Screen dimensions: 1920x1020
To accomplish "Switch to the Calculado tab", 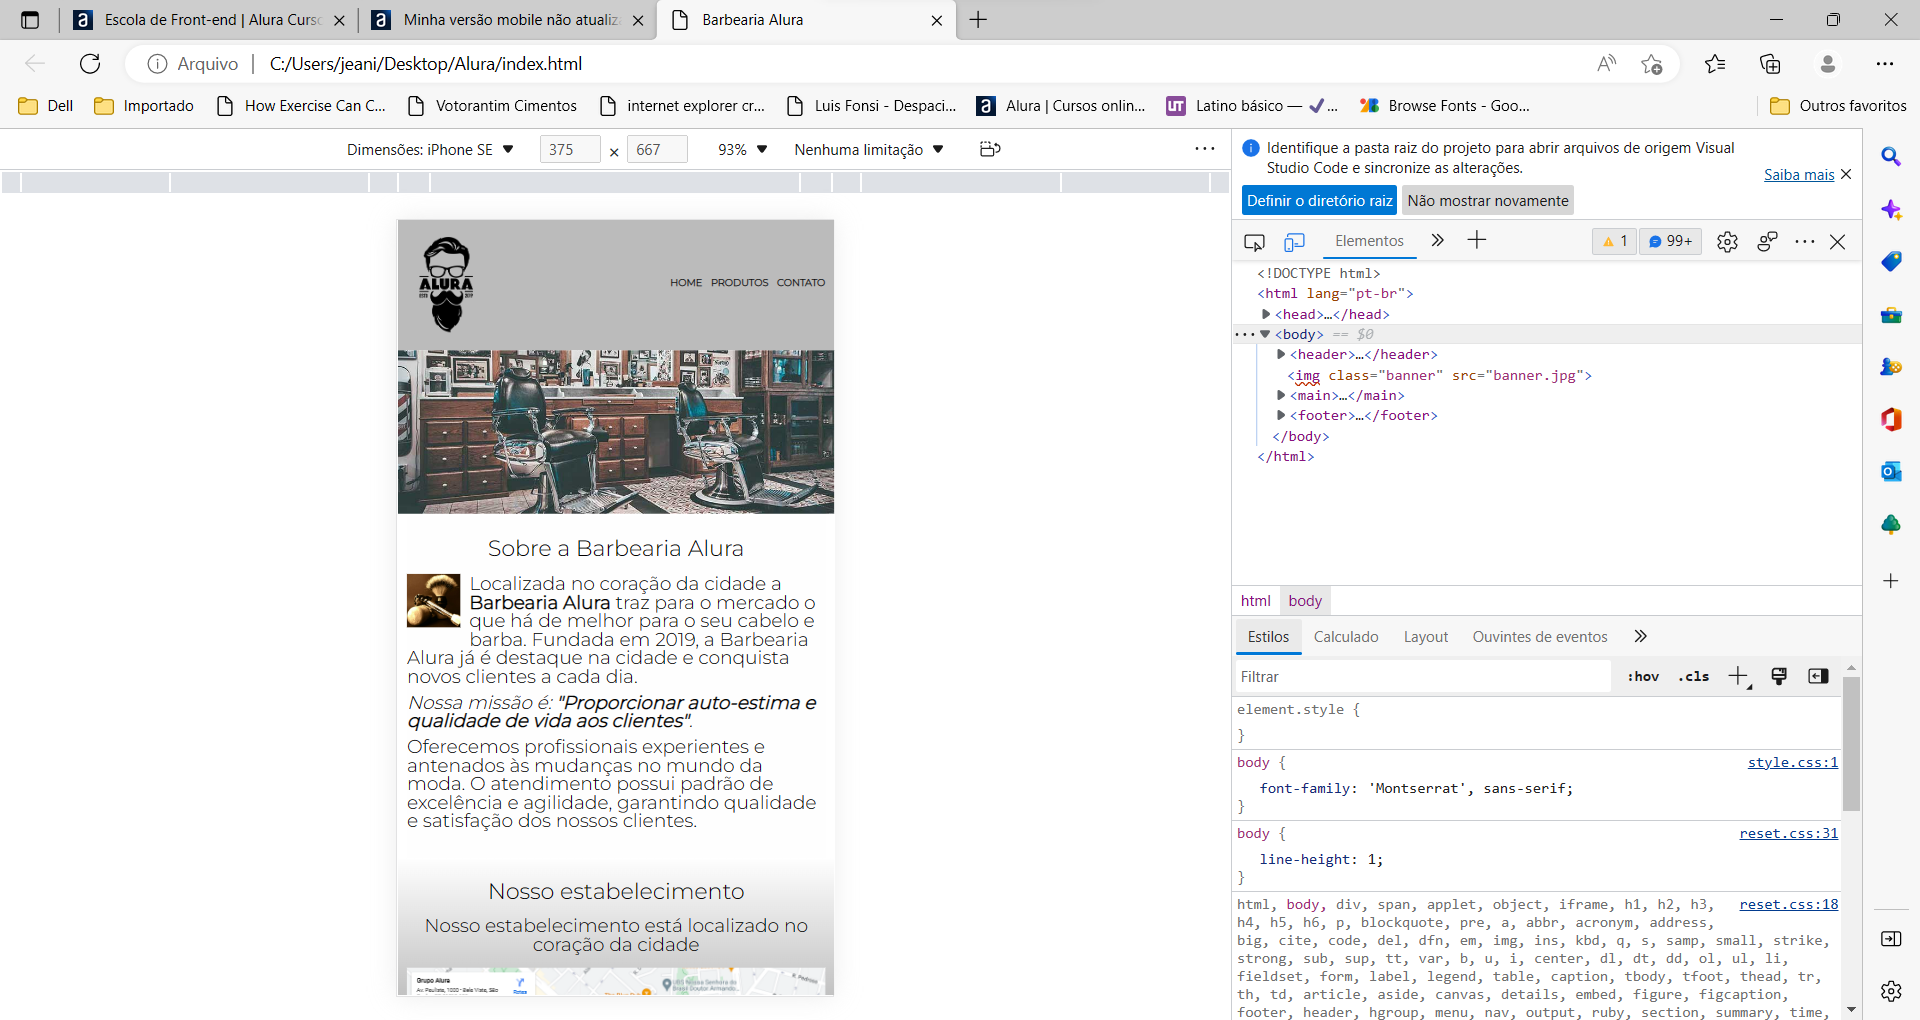I will click(1346, 637).
